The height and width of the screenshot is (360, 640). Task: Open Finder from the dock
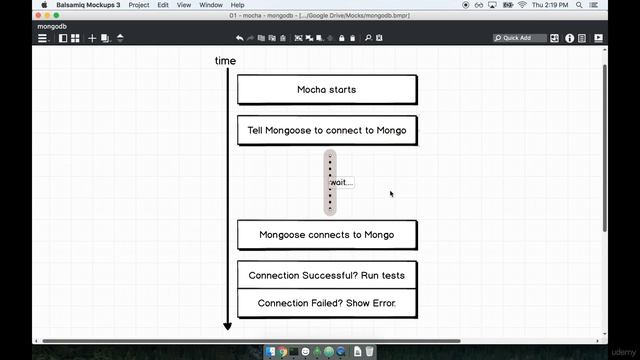click(270, 351)
